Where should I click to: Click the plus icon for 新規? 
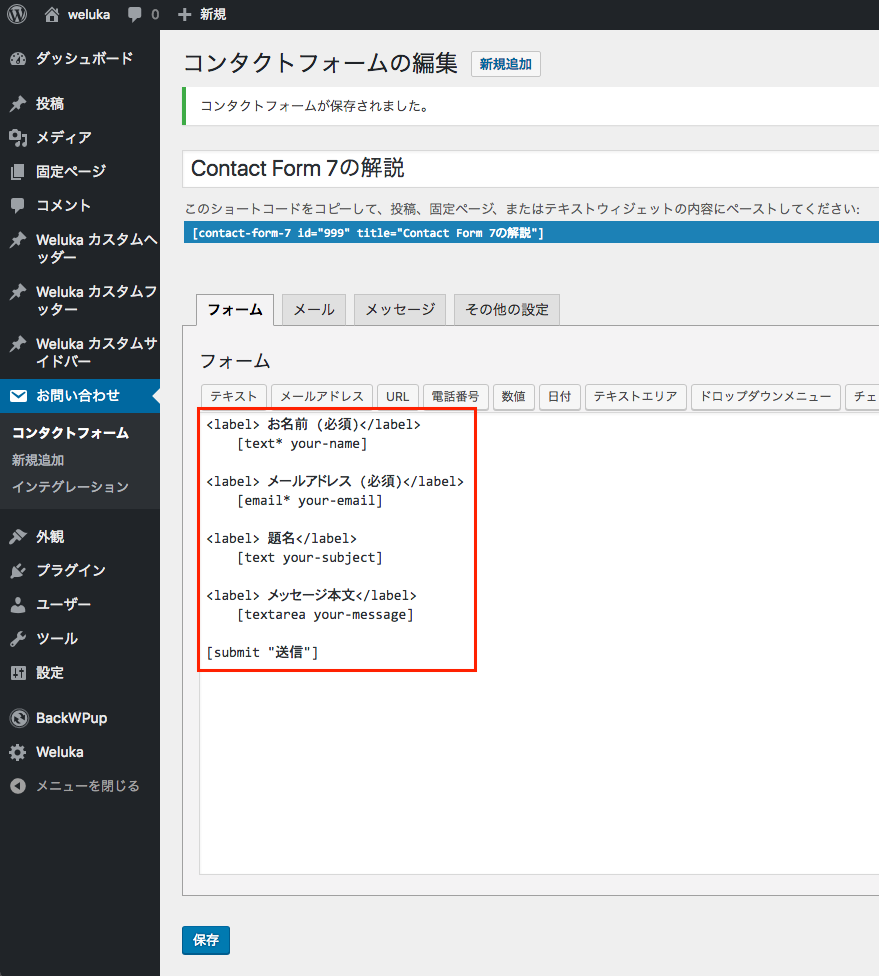[x=184, y=14]
